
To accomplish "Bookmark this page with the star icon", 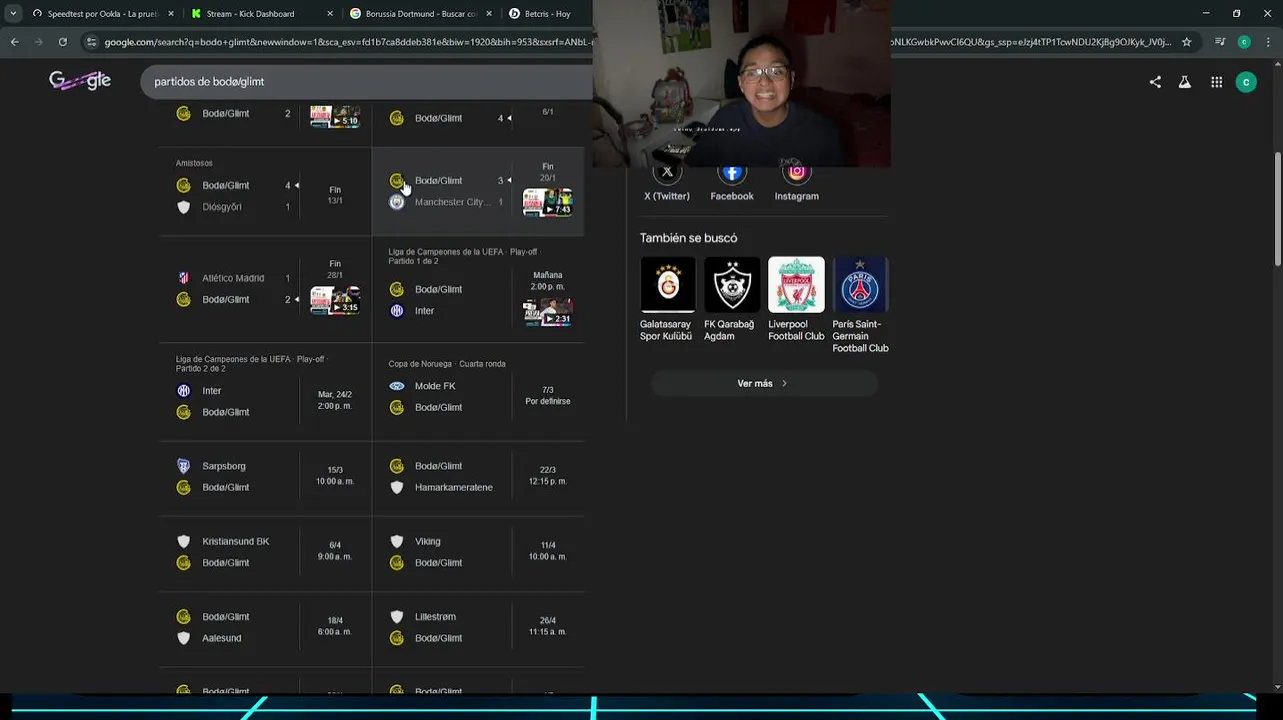I will click(x=1187, y=42).
